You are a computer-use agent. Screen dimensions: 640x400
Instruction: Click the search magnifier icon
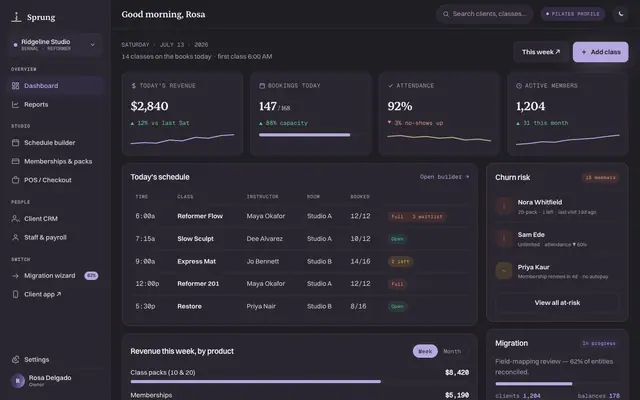point(446,14)
